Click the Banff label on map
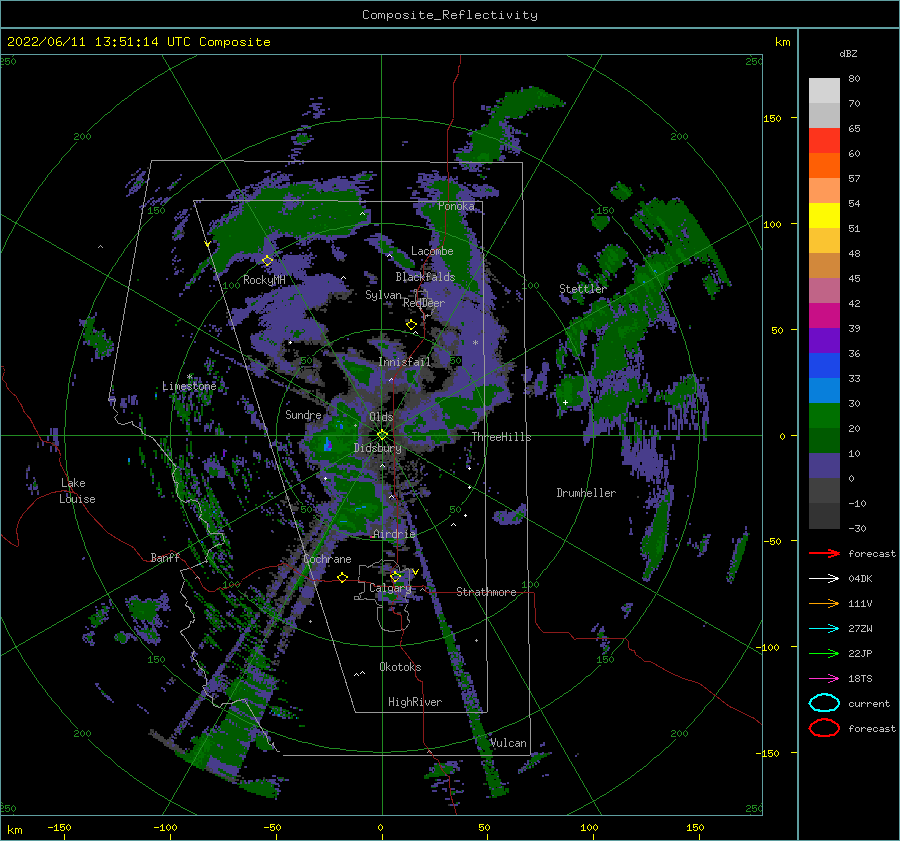 (x=165, y=557)
